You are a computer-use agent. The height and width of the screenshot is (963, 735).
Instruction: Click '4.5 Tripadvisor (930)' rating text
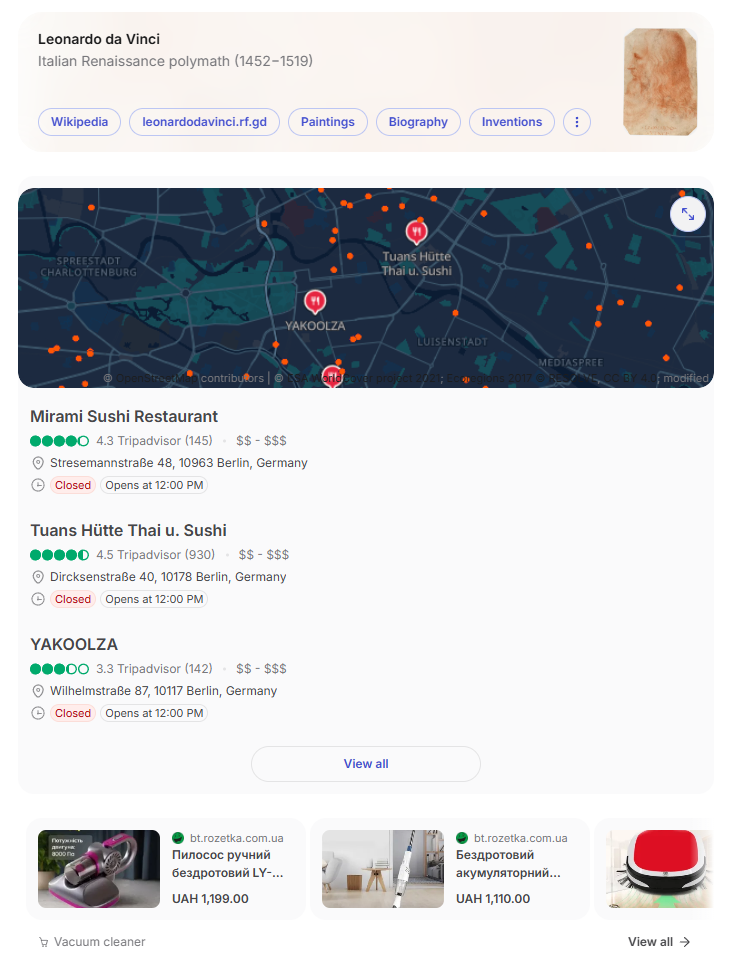click(x=155, y=555)
